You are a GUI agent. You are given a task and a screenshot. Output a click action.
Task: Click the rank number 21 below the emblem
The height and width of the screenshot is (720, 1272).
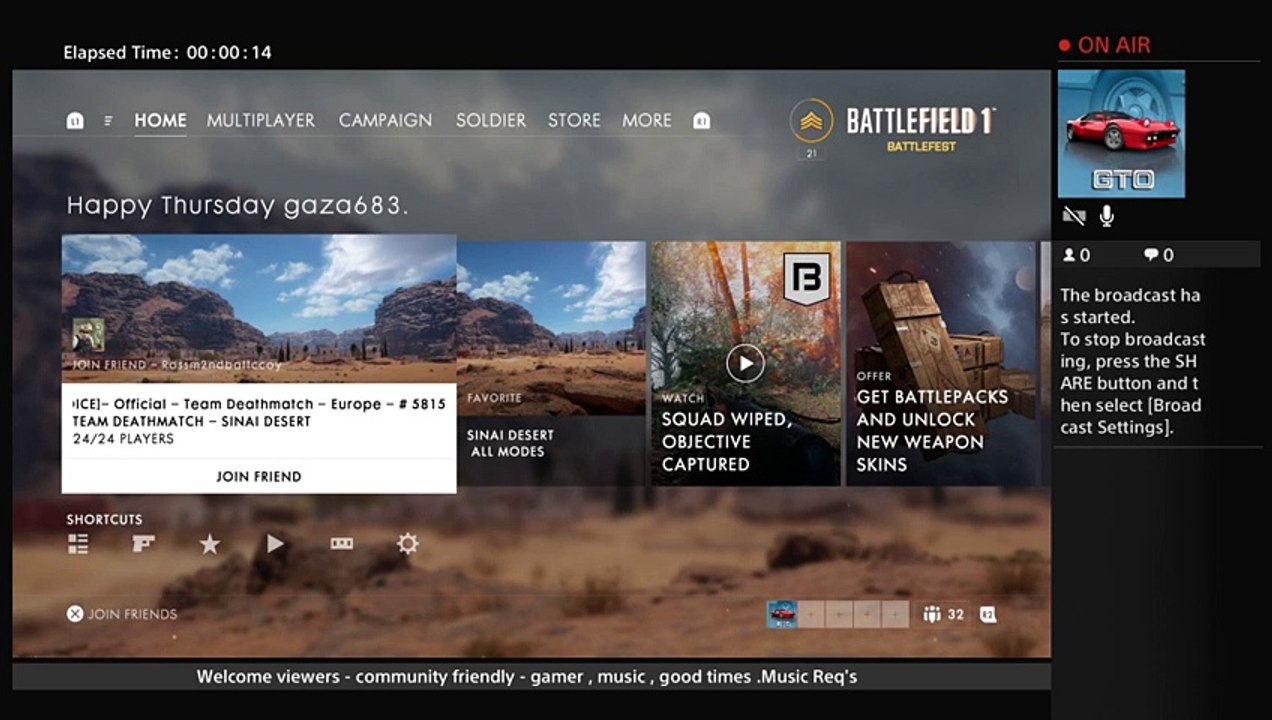click(x=811, y=153)
